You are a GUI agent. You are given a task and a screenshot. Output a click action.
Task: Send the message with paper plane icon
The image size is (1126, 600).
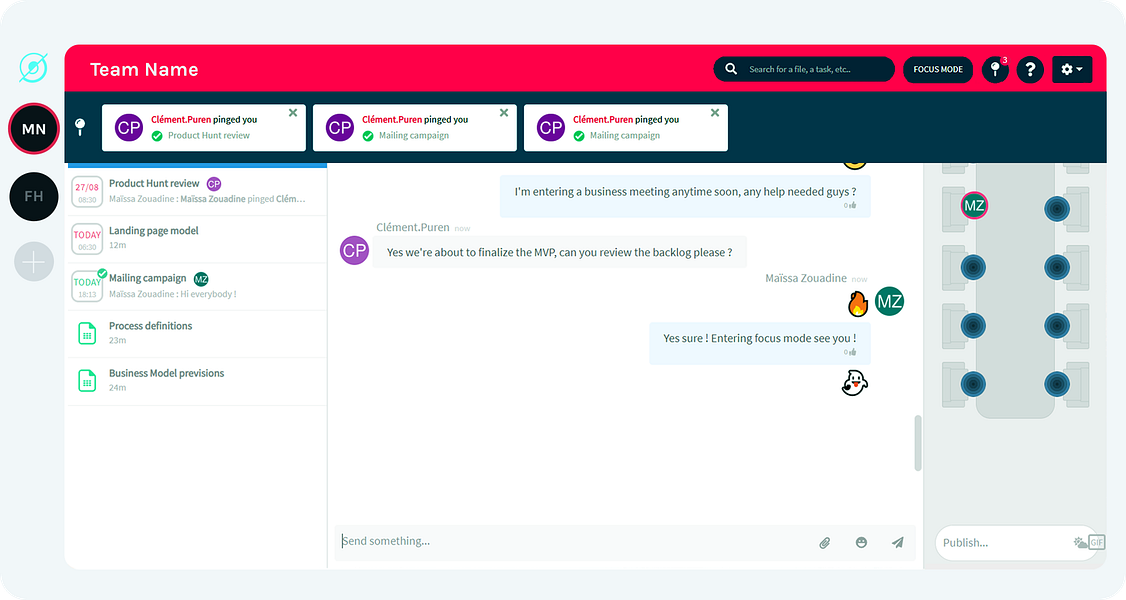898,543
